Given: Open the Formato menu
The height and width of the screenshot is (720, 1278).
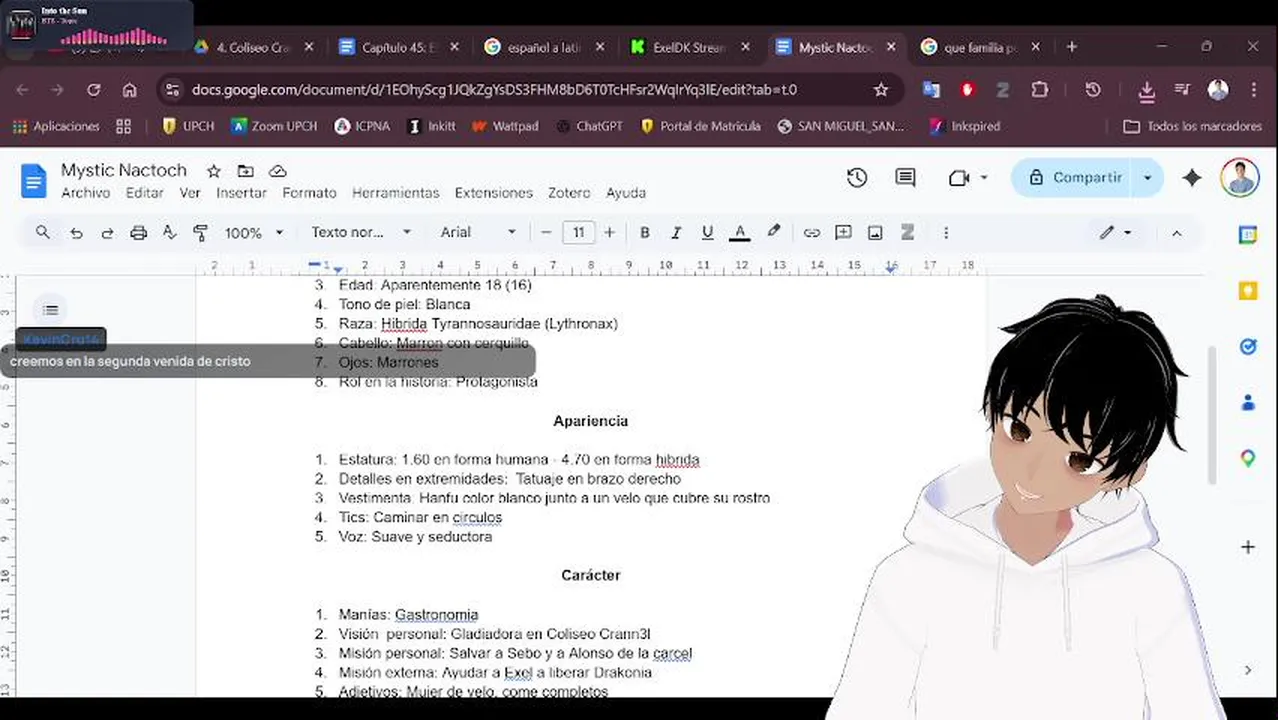Looking at the screenshot, I should coord(309,193).
